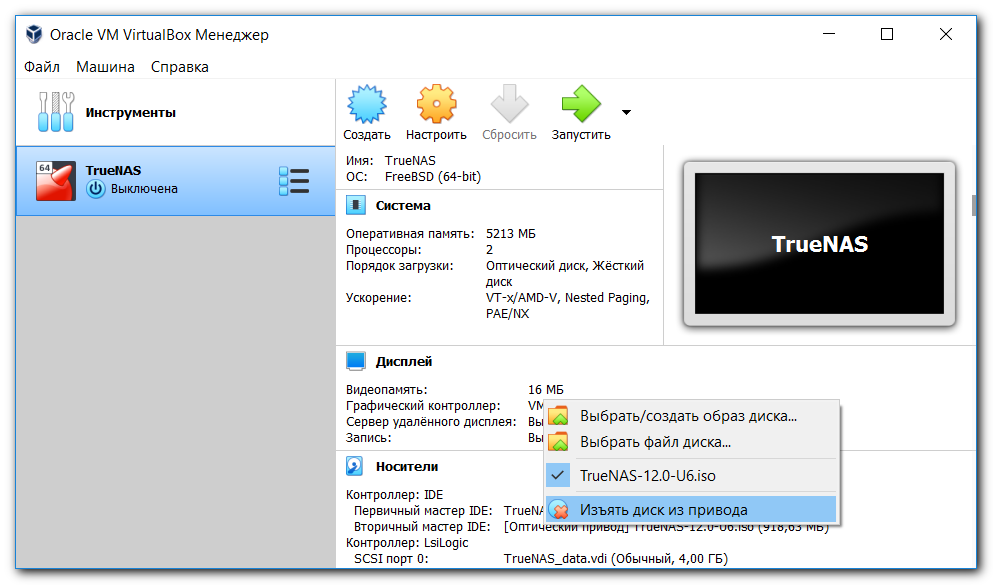Click the Запись label in Дисплей section
This screenshot has height=585, width=993.
pyautogui.click(x=369, y=437)
